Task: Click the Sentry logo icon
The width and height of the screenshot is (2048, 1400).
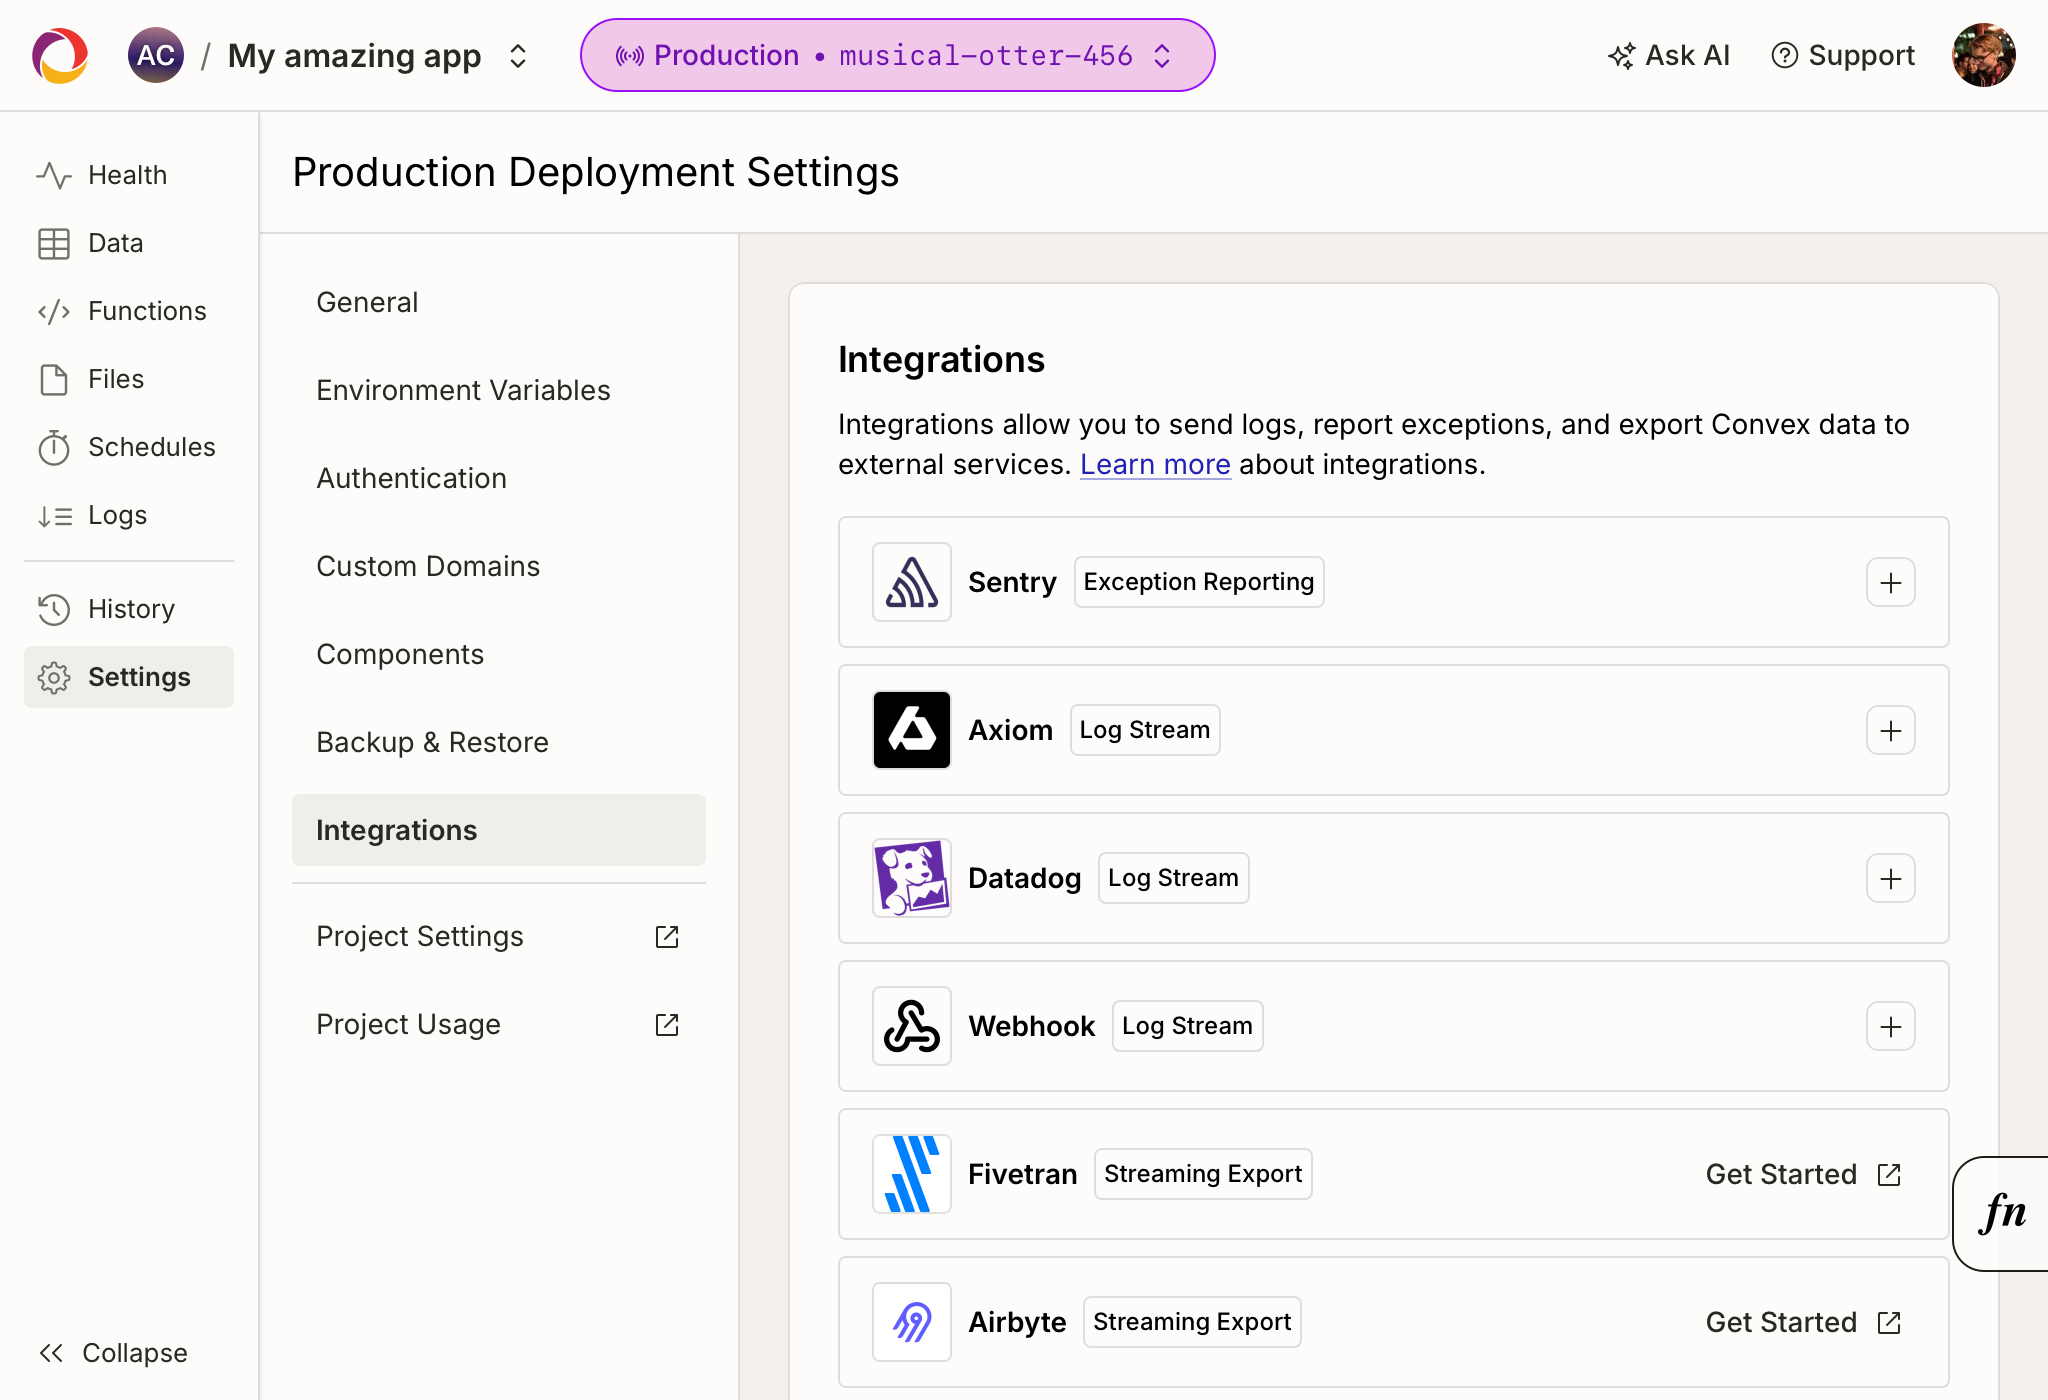Action: pyautogui.click(x=912, y=582)
